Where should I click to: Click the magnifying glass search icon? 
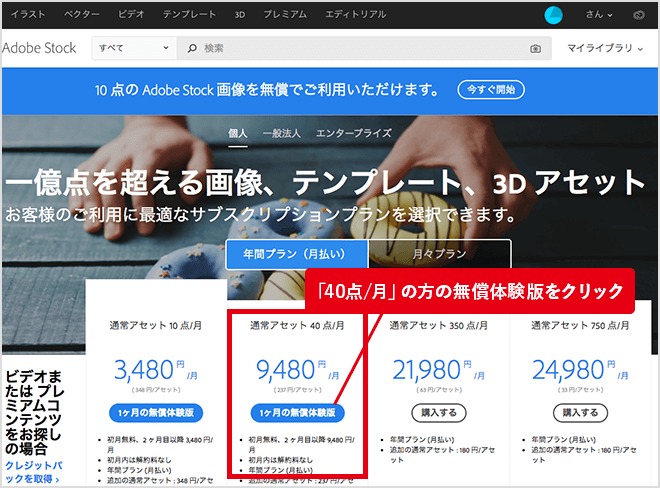coord(192,48)
